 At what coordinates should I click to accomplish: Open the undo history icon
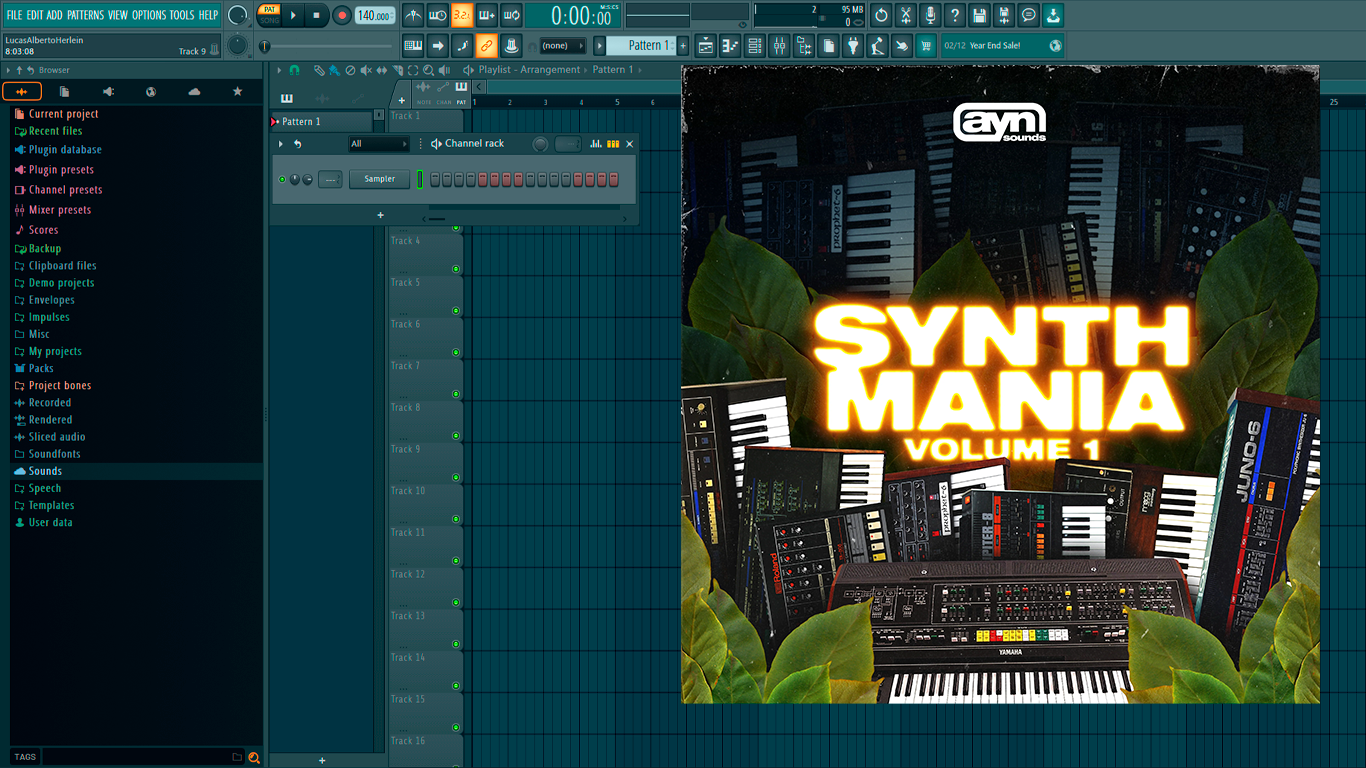tap(881, 15)
